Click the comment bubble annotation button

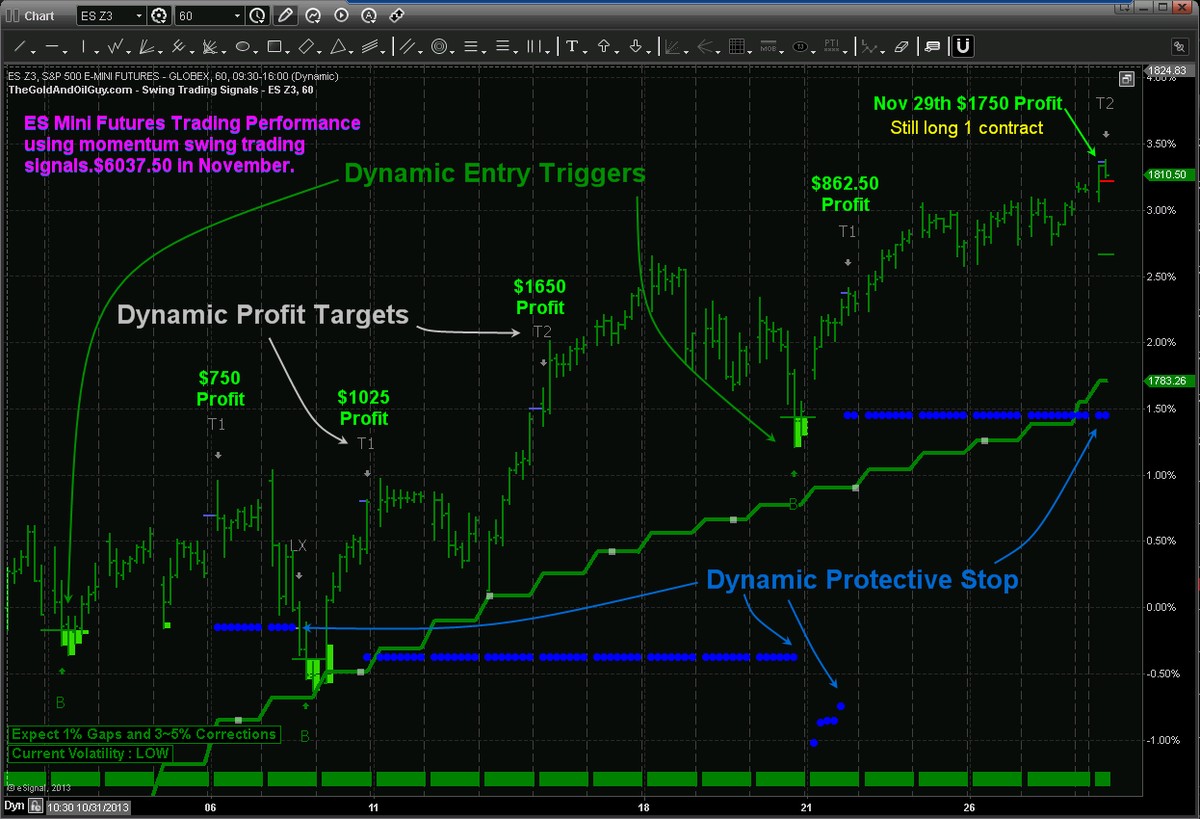click(x=932, y=46)
